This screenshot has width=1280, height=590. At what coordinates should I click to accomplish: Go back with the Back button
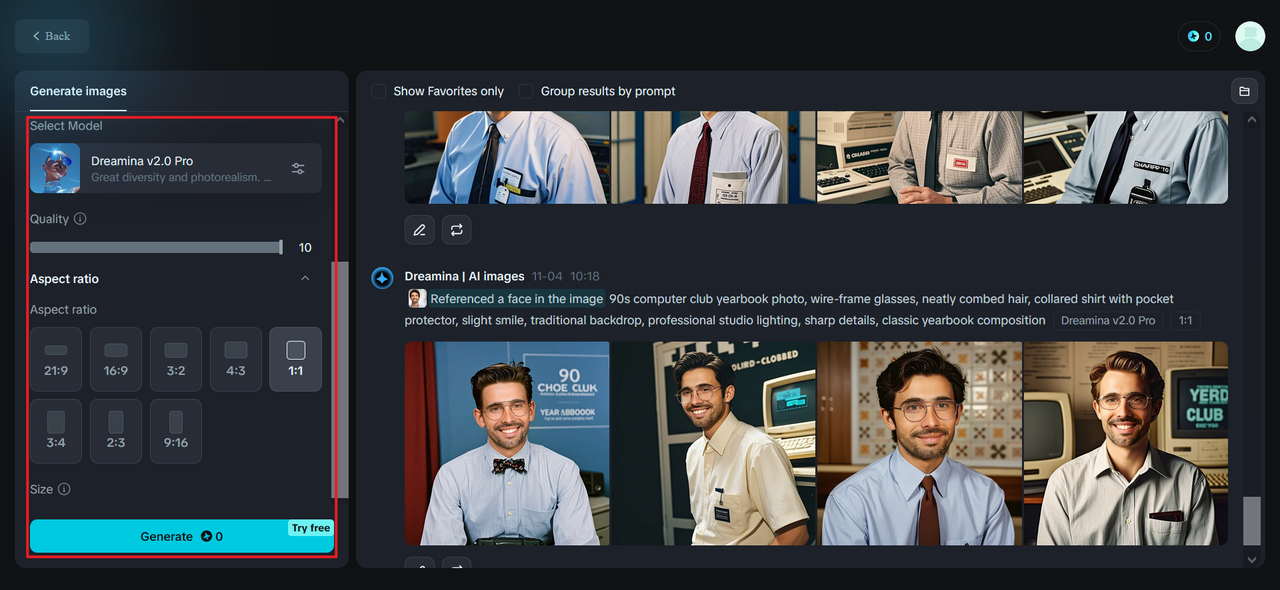click(52, 36)
